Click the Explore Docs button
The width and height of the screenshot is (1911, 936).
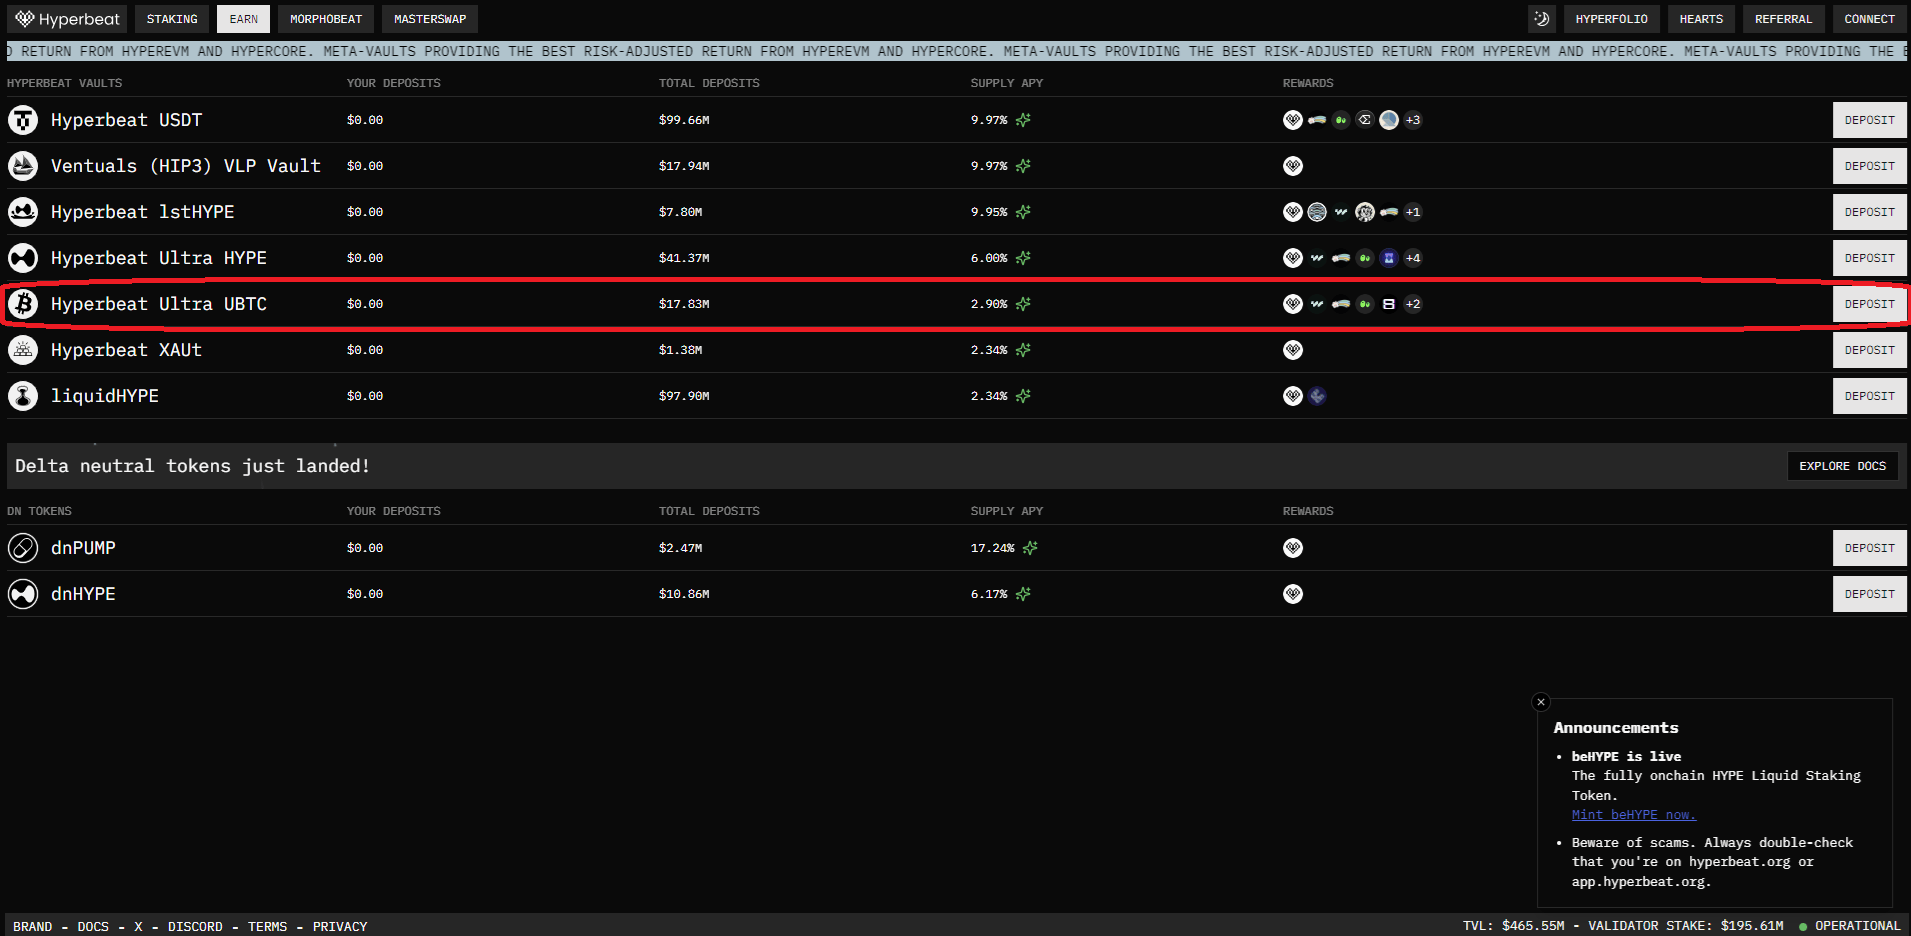(x=1842, y=466)
